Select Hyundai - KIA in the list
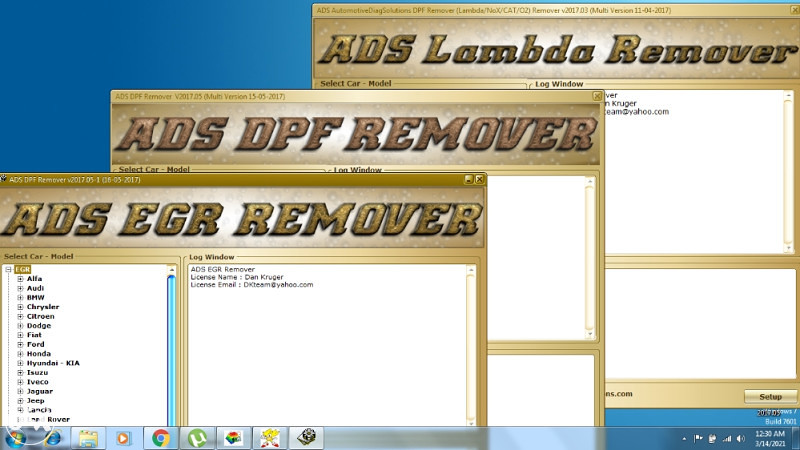The height and width of the screenshot is (450, 800). (x=53, y=363)
